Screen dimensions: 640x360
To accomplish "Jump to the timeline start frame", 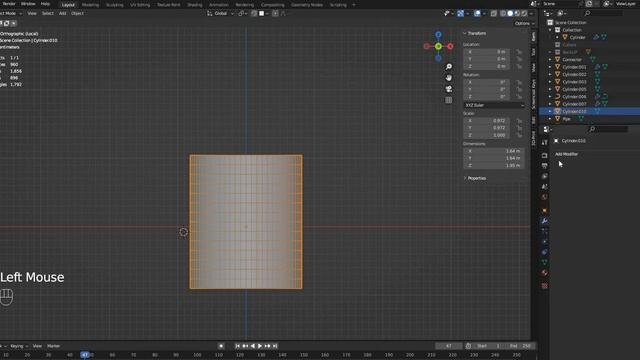I will (238, 346).
